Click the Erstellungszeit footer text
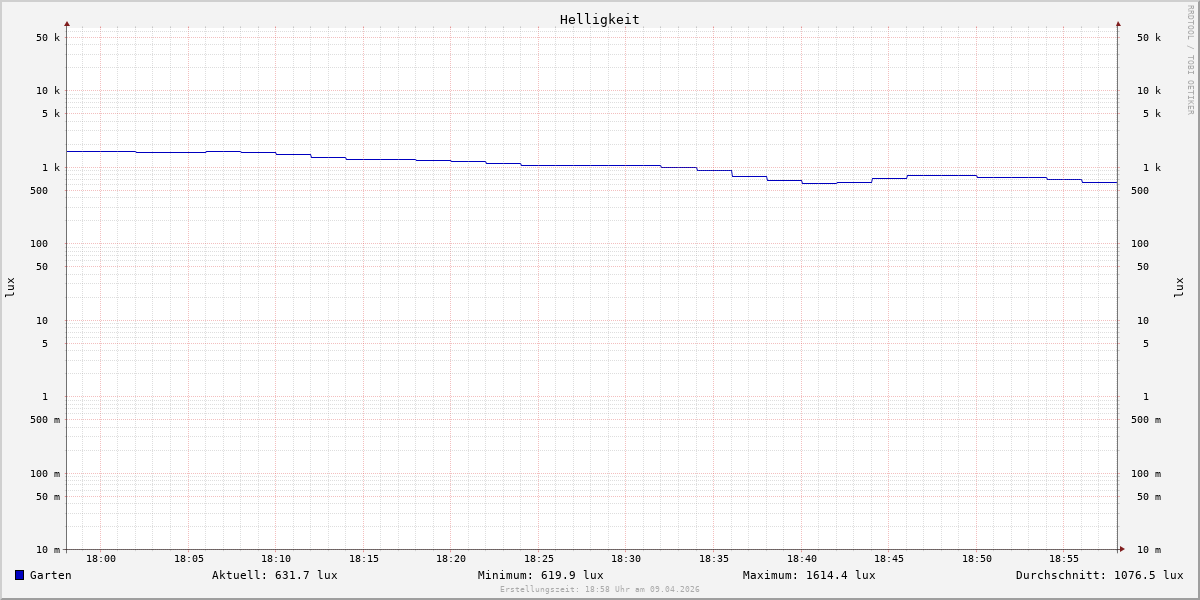 [x=599, y=590]
